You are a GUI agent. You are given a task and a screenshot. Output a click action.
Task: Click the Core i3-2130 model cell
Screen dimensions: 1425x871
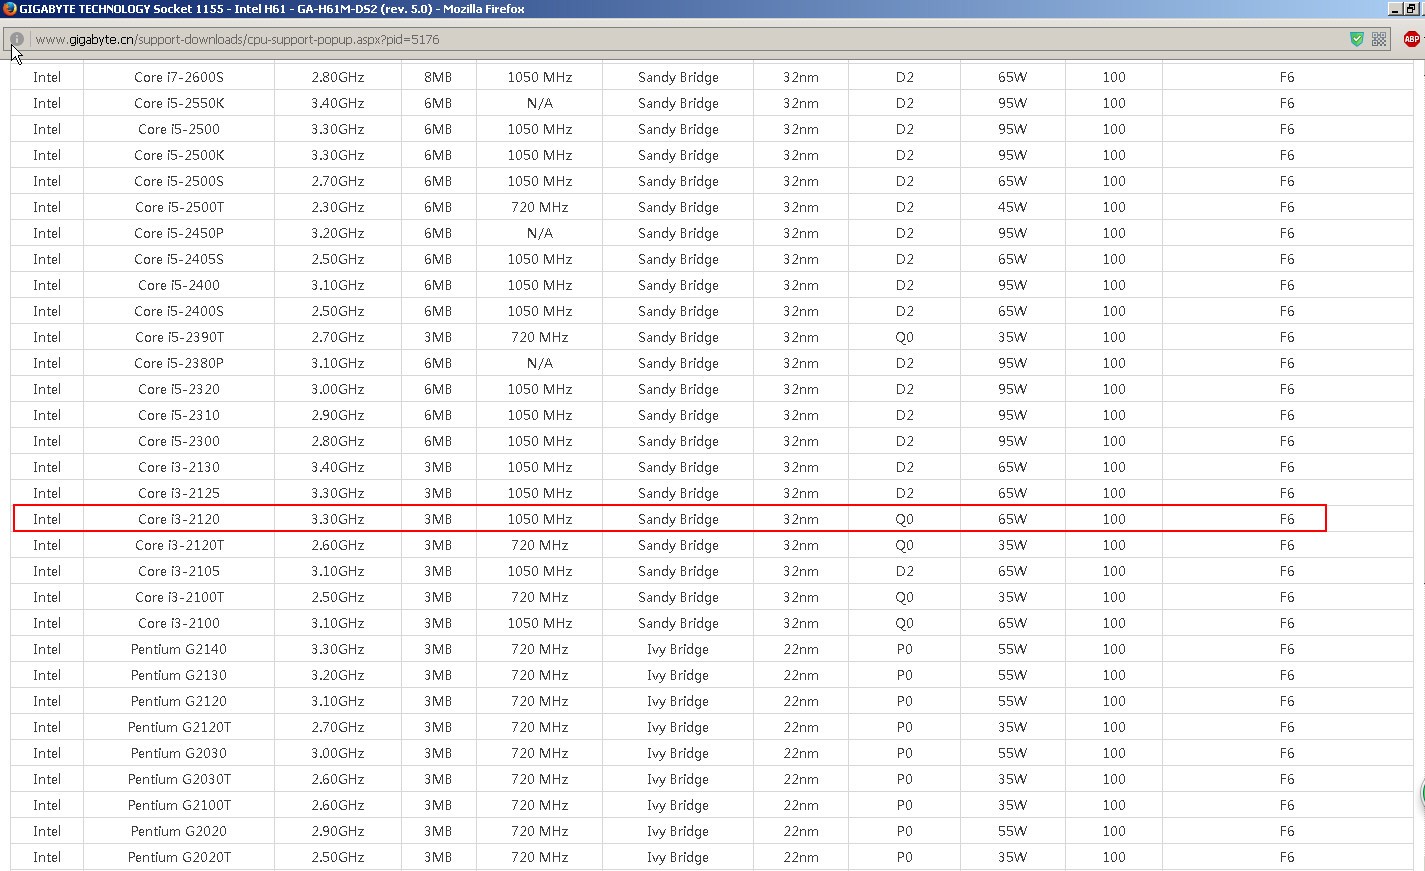point(179,467)
